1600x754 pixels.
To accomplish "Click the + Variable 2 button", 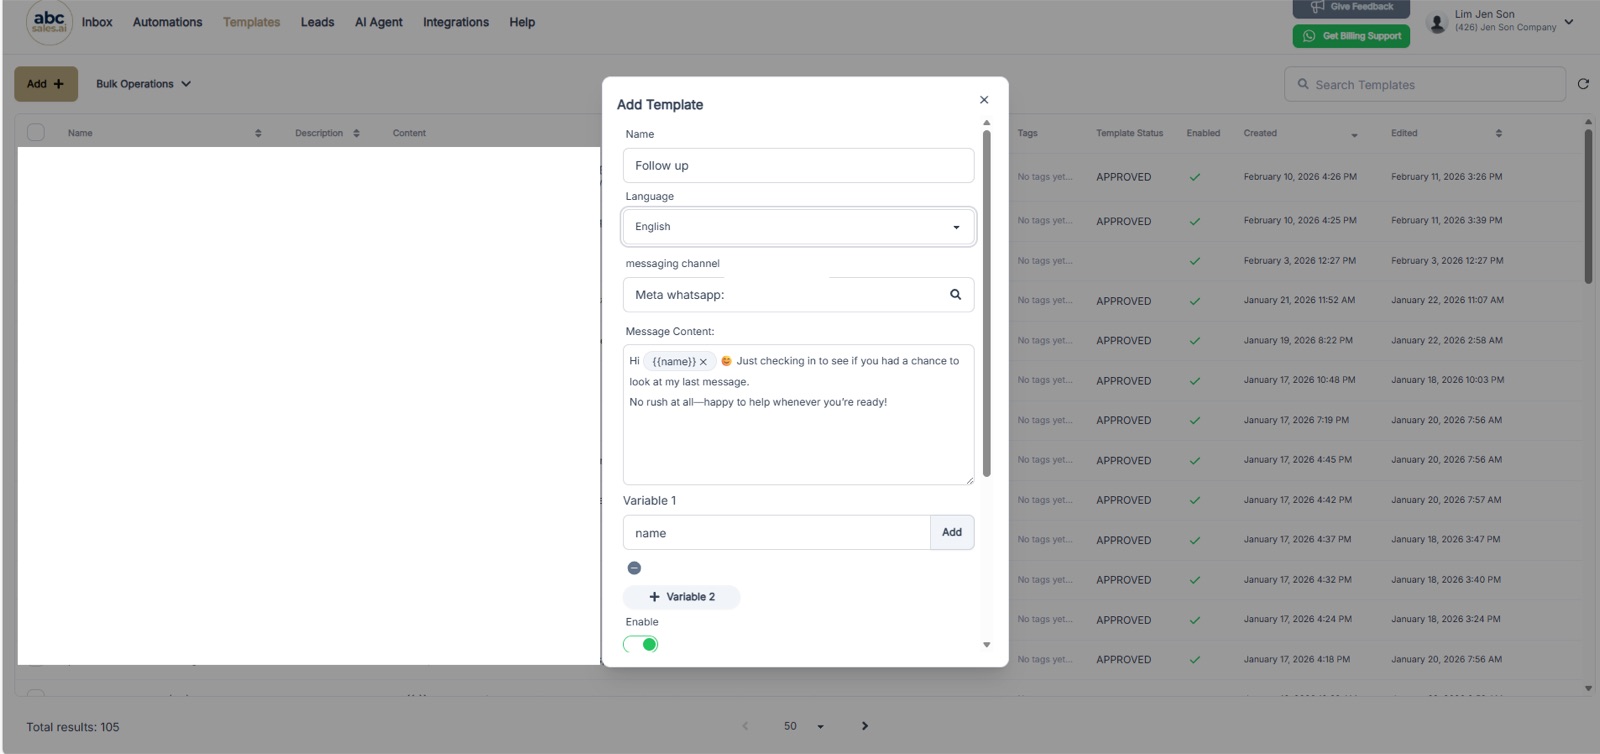I will point(681,597).
